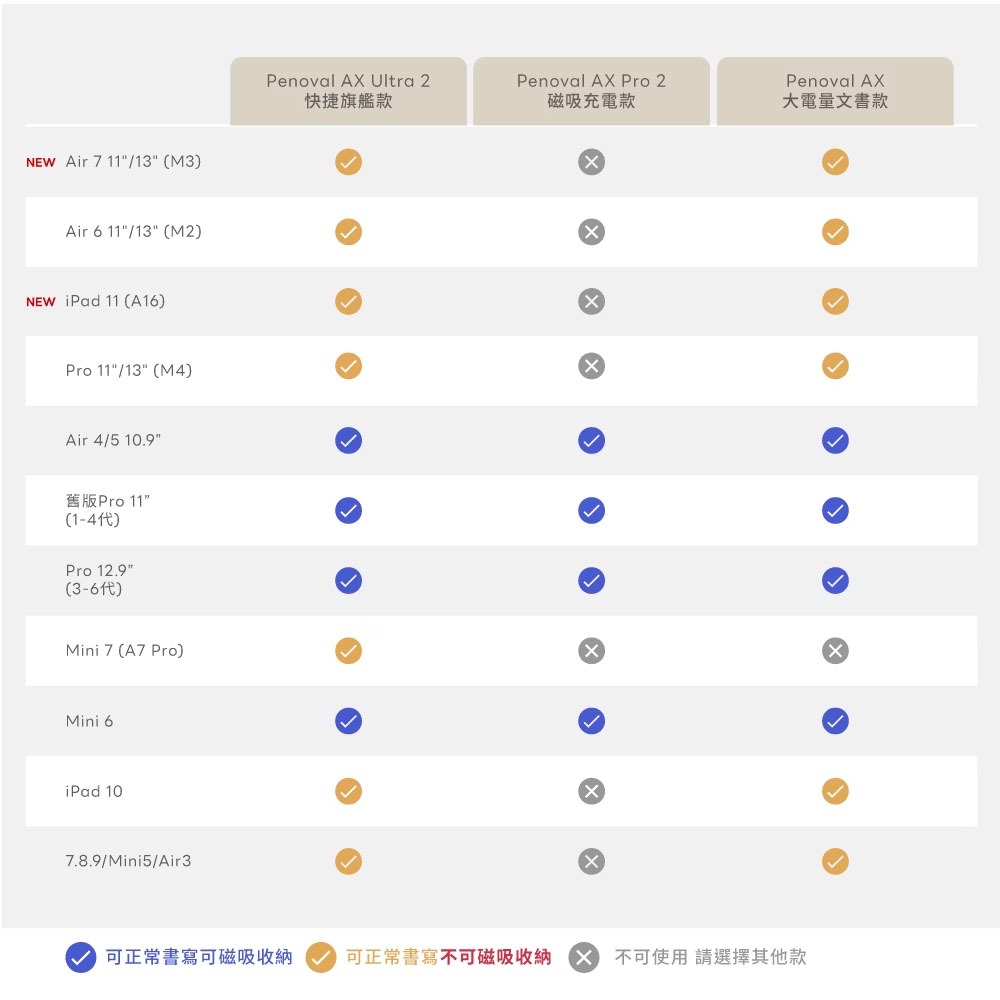
Task: Click the orange check for Air 7 under Ultra 2
Action: coord(348,162)
